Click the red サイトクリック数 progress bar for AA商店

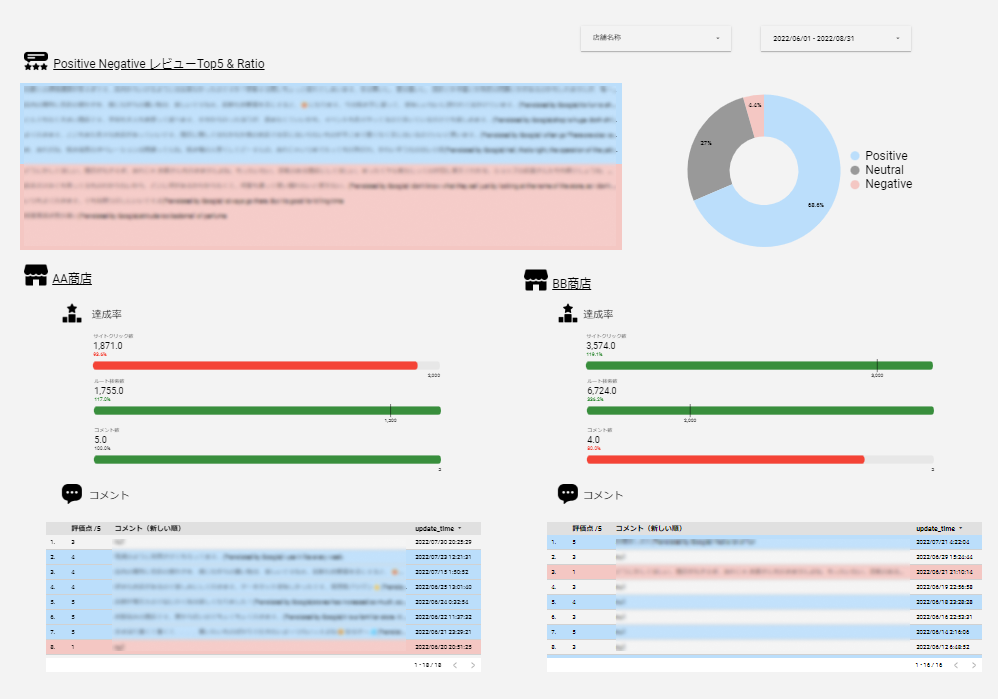pyautogui.click(x=255, y=366)
